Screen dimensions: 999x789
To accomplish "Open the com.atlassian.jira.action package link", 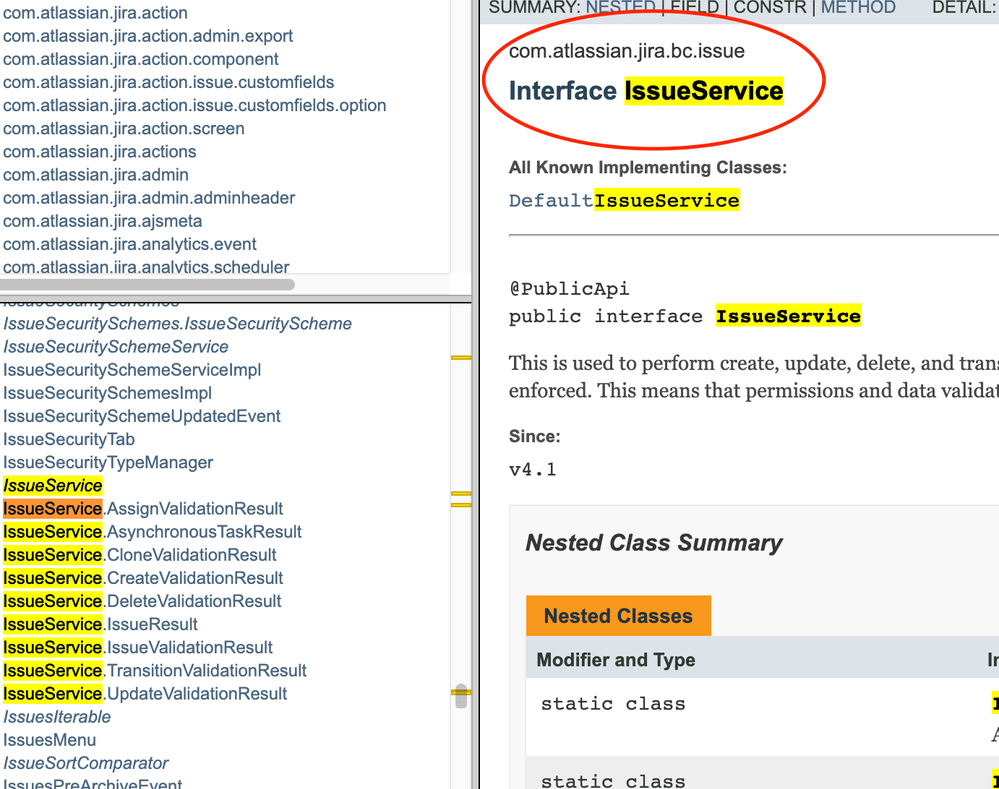I will pyautogui.click(x=95, y=13).
